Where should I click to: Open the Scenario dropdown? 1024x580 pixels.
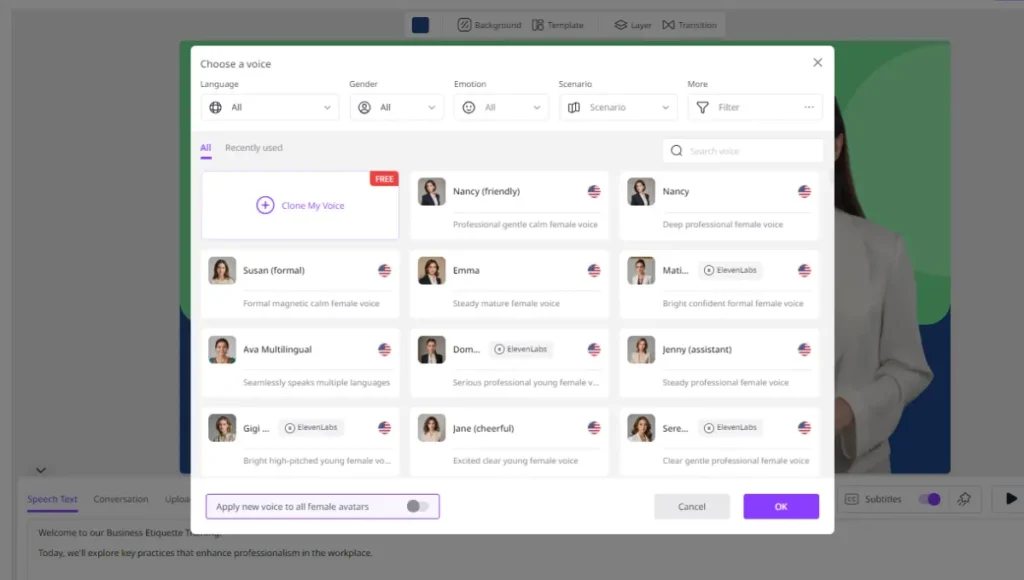click(x=618, y=107)
